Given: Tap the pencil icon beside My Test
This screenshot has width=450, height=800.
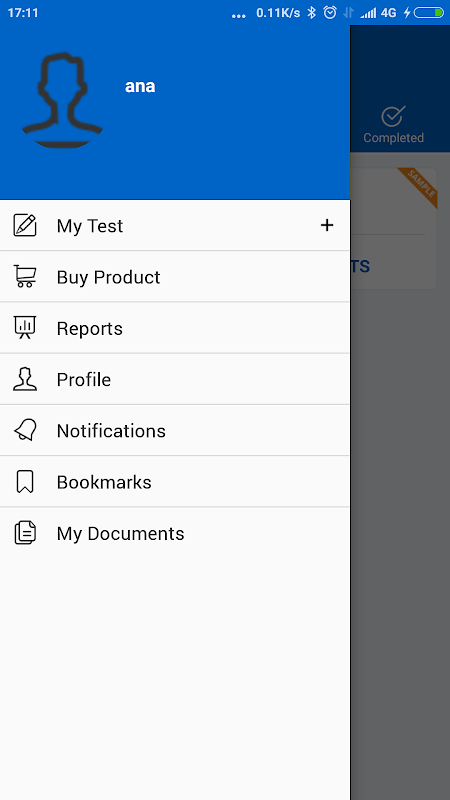Looking at the screenshot, I should [x=24, y=225].
